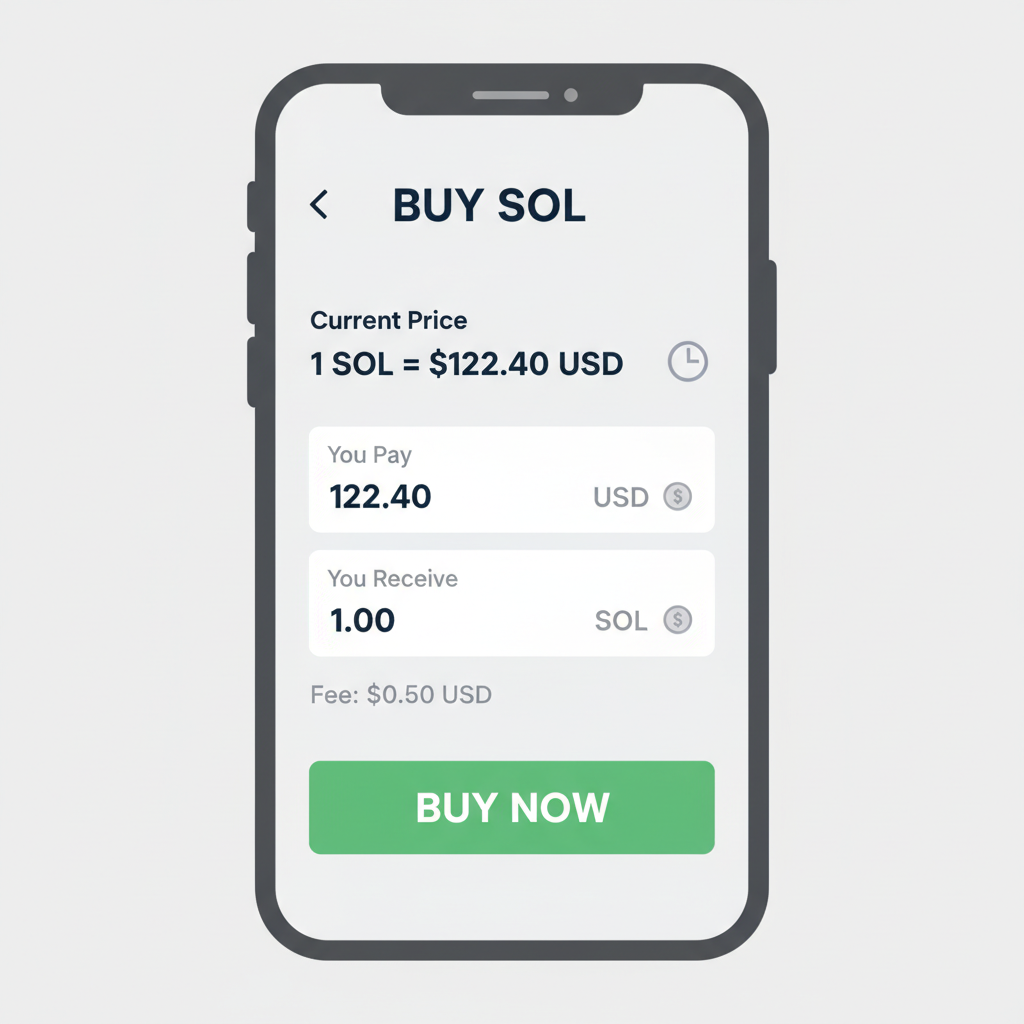1024x1024 pixels.
Task: Click the back arrow icon
Action: pos(318,206)
